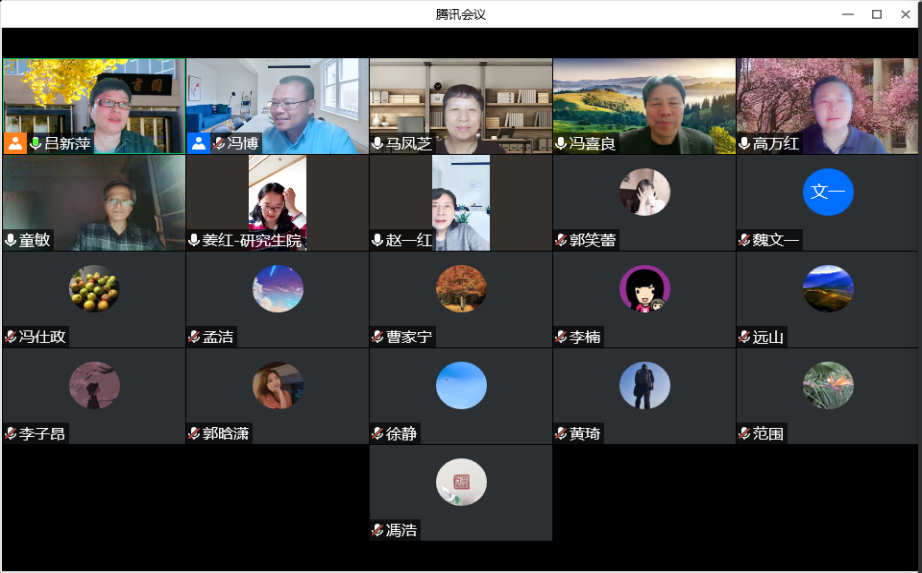Click the 腾讯会议 window title
922x573 pixels.
coord(461,14)
